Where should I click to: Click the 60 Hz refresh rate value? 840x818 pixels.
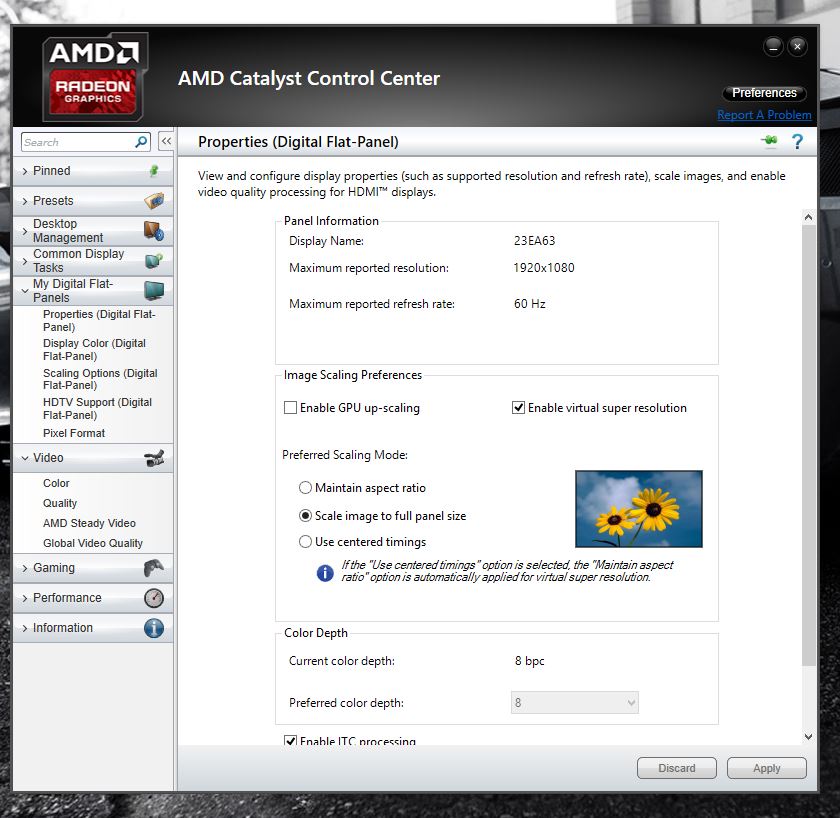[x=529, y=304]
